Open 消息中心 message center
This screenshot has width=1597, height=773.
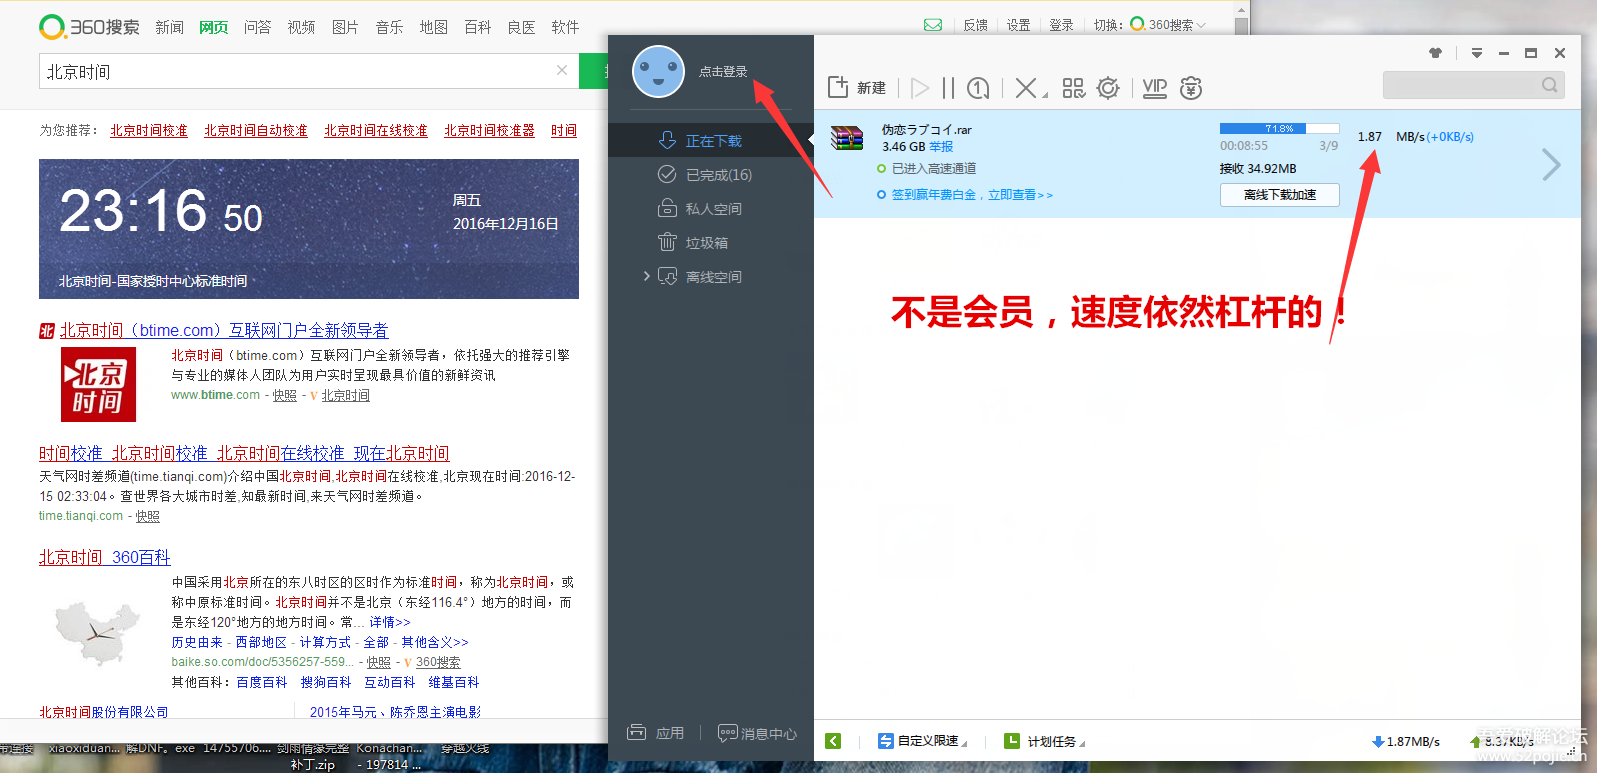click(x=758, y=733)
